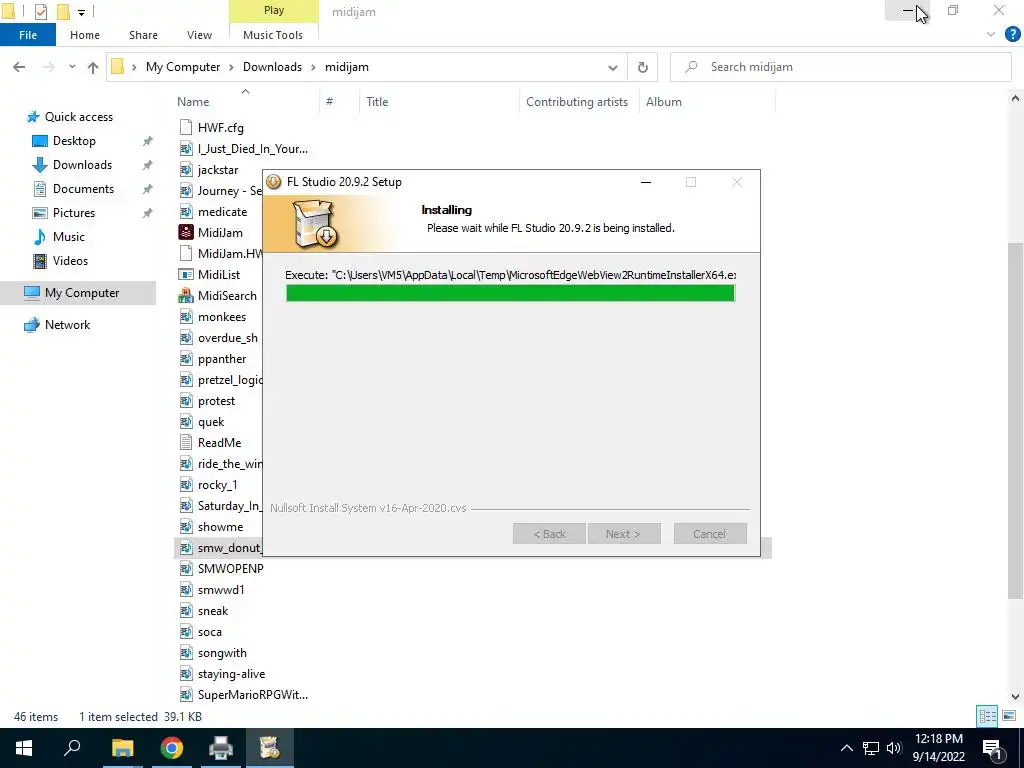Select the sneak file
The width and height of the screenshot is (1024, 768).
212,611
